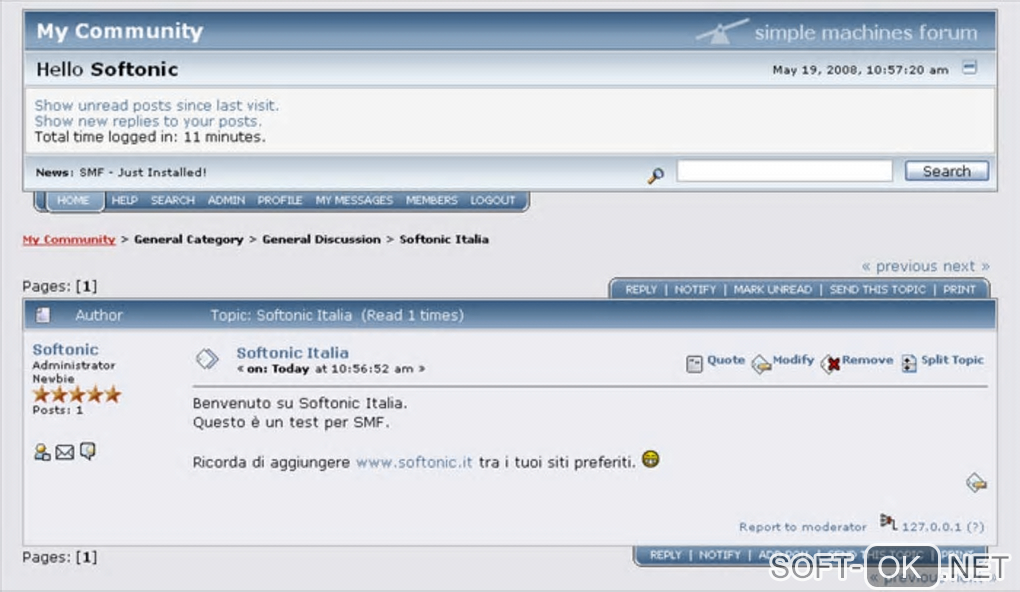Click the Quote text link
This screenshot has height=592, width=1020.
tap(726, 360)
